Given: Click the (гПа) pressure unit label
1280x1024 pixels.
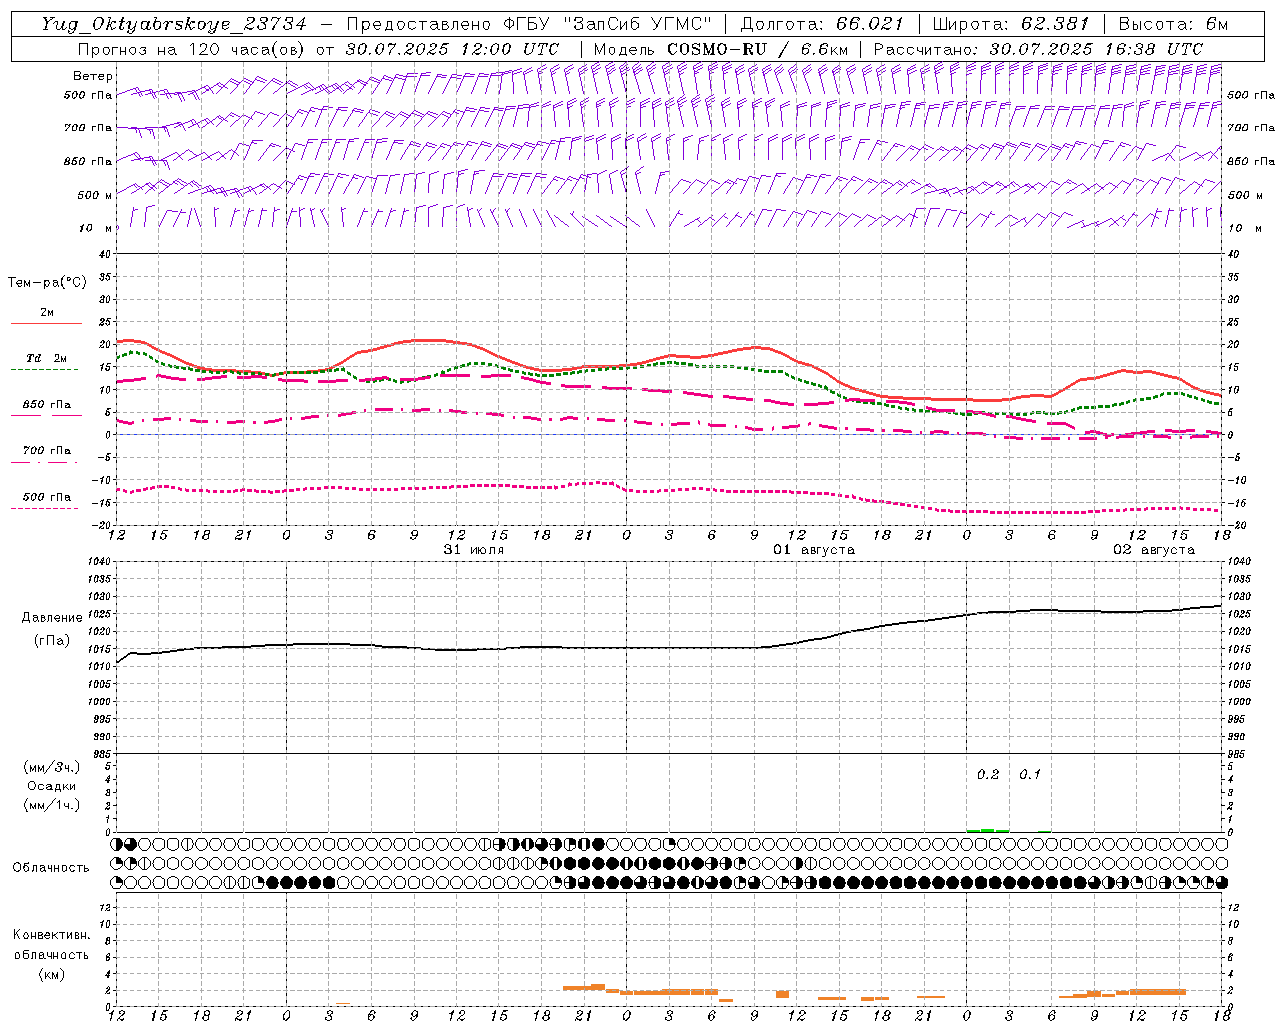Looking at the screenshot, I should coord(52,640).
